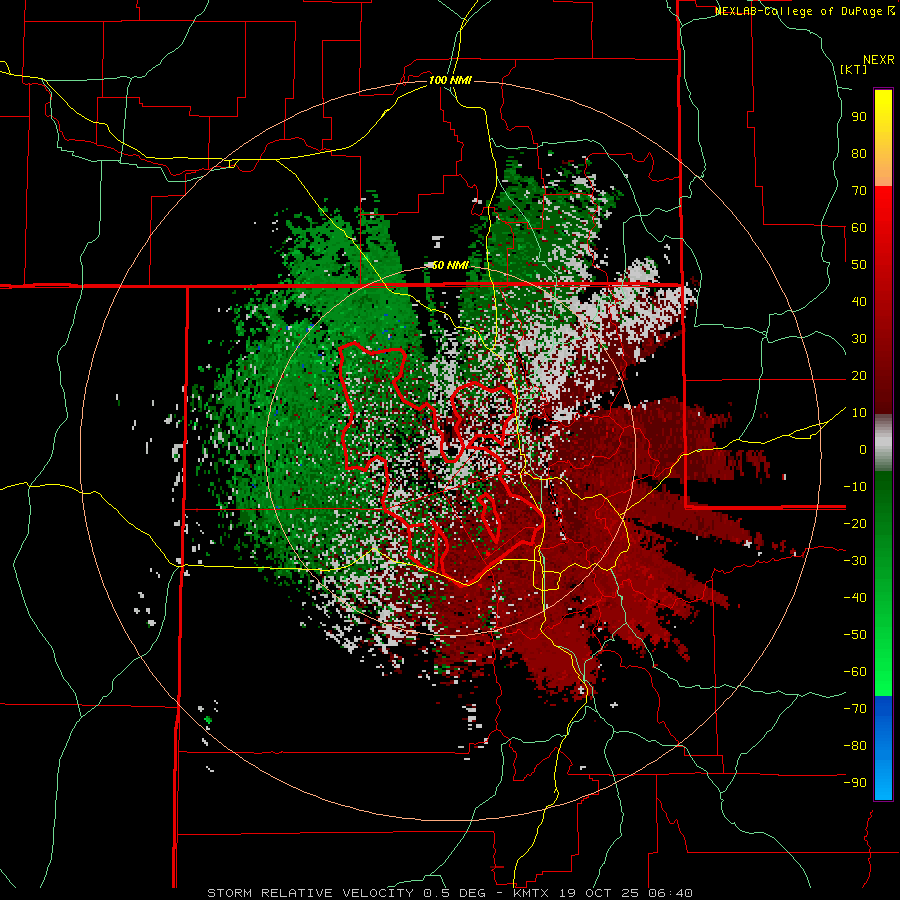Click the 10 value on the velocity scale
Image resolution: width=900 pixels, height=900 pixels.
coord(859,413)
